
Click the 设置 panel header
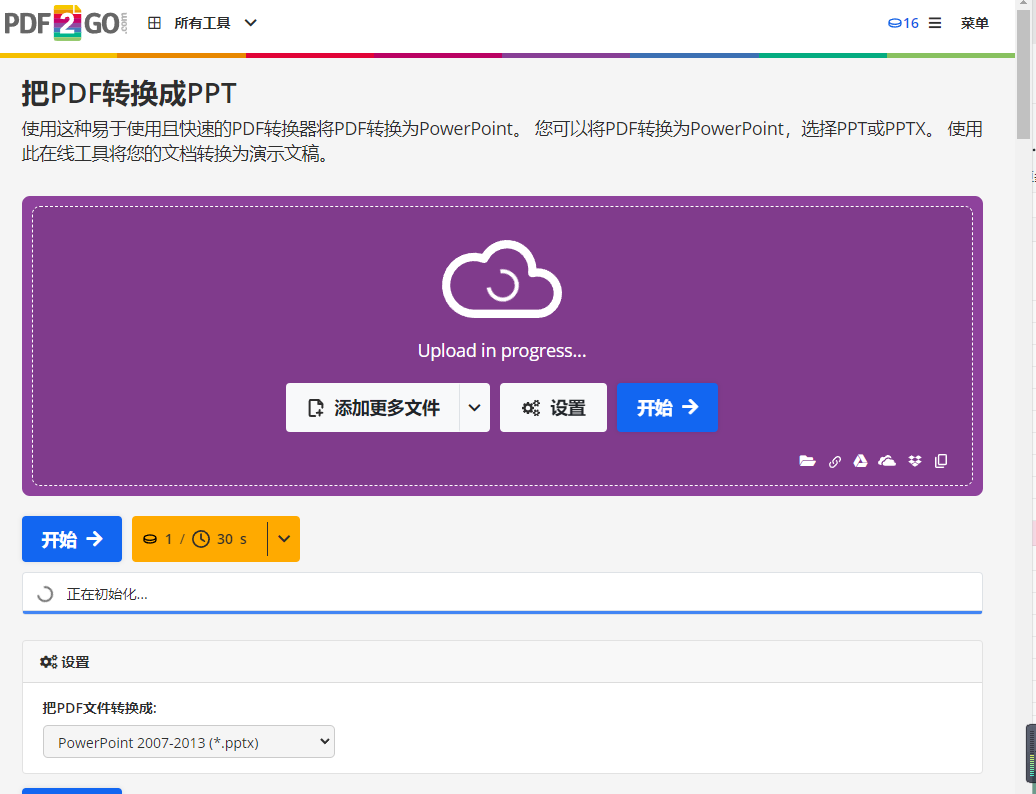point(502,662)
